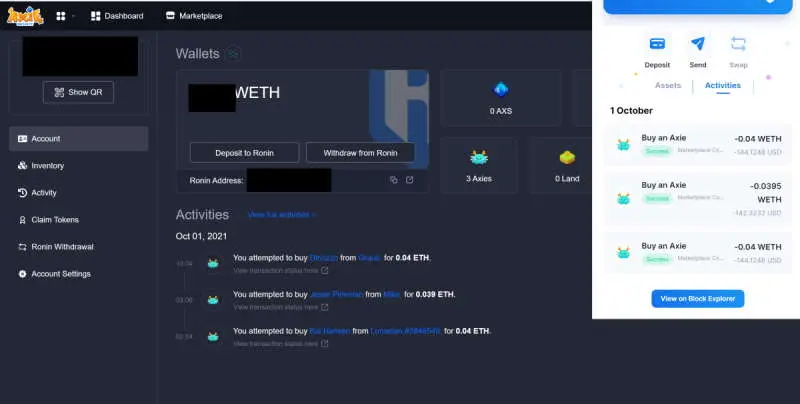The width and height of the screenshot is (800, 404).
Task: Click the Swap arrows icon
Action: 738,44
